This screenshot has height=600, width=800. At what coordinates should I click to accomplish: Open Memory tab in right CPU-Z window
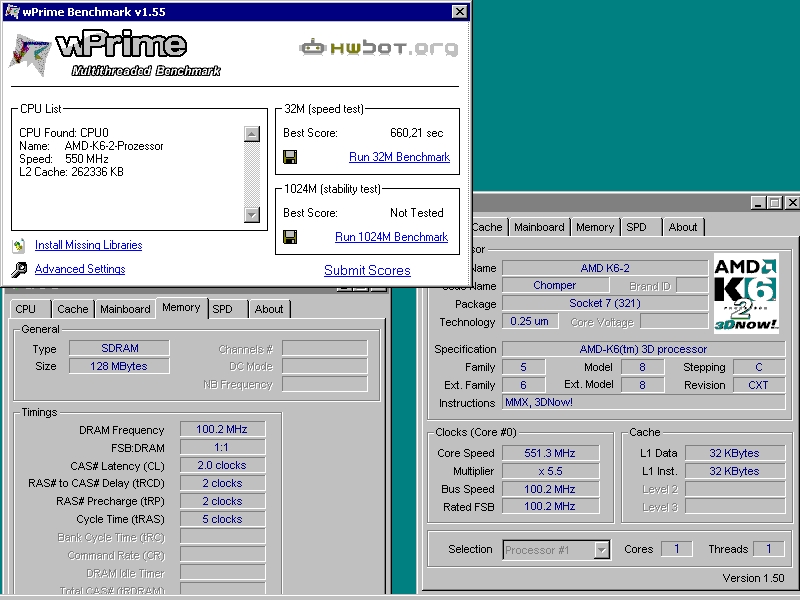pyautogui.click(x=595, y=227)
